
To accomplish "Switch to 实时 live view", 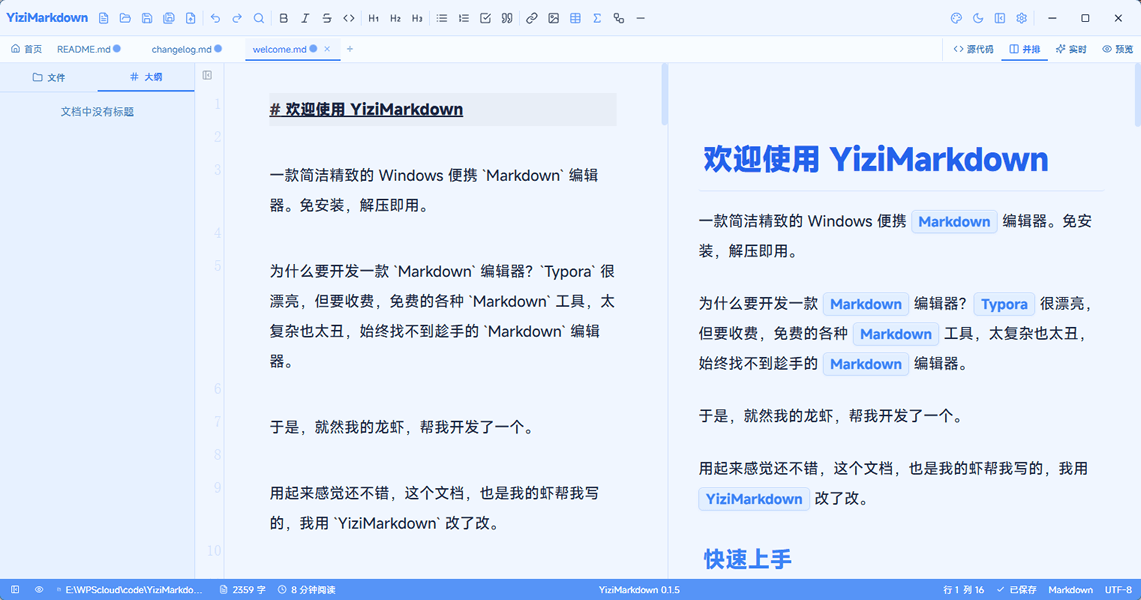I will tap(1071, 49).
